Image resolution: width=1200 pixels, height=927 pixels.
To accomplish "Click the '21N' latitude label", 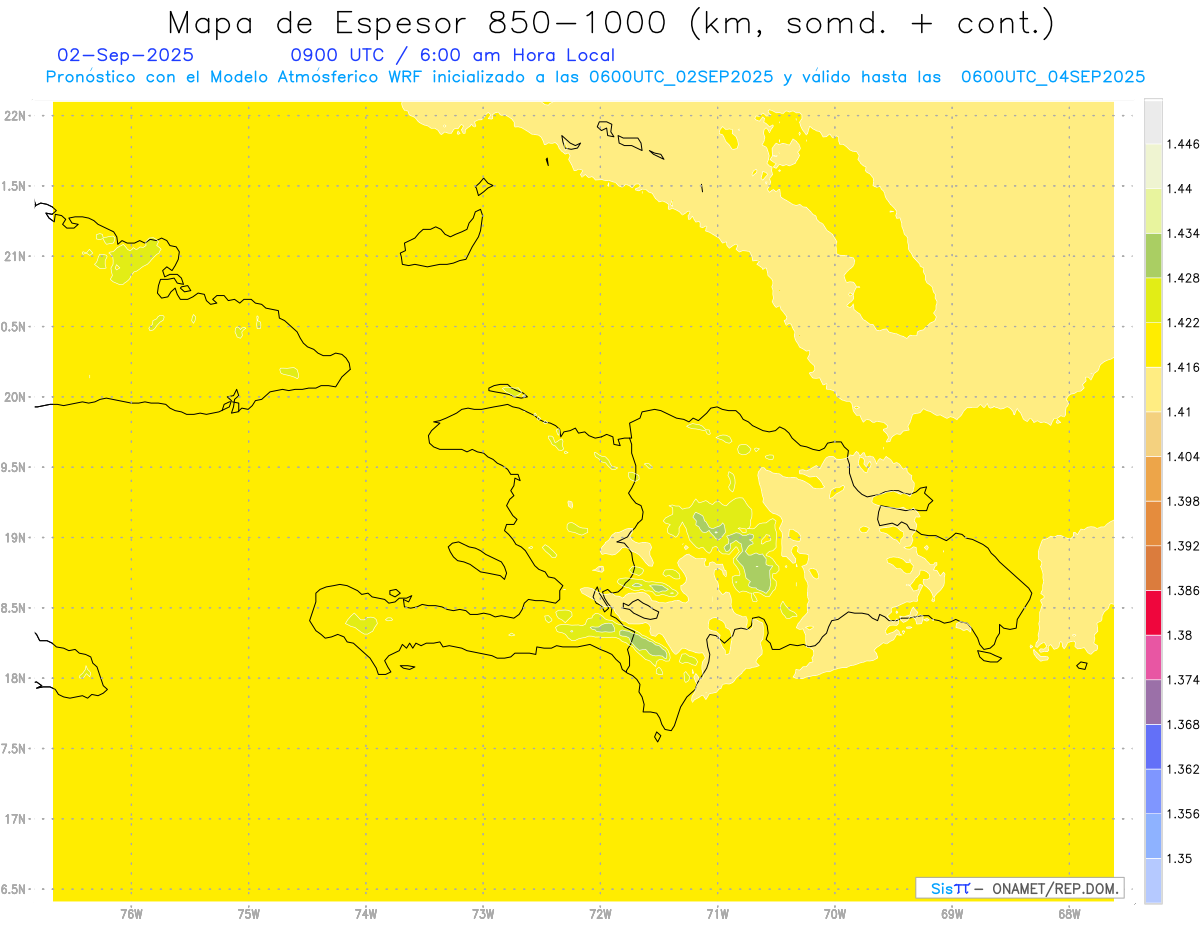I will click(x=17, y=256).
